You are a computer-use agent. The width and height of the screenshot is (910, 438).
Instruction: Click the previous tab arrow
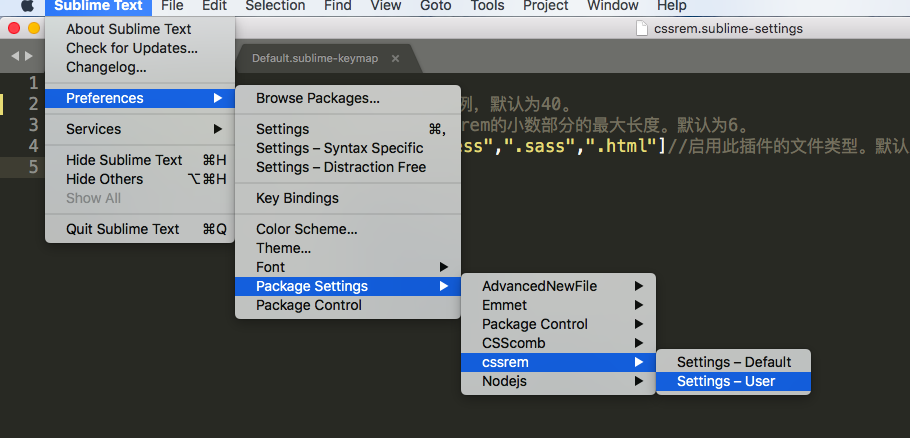point(14,56)
